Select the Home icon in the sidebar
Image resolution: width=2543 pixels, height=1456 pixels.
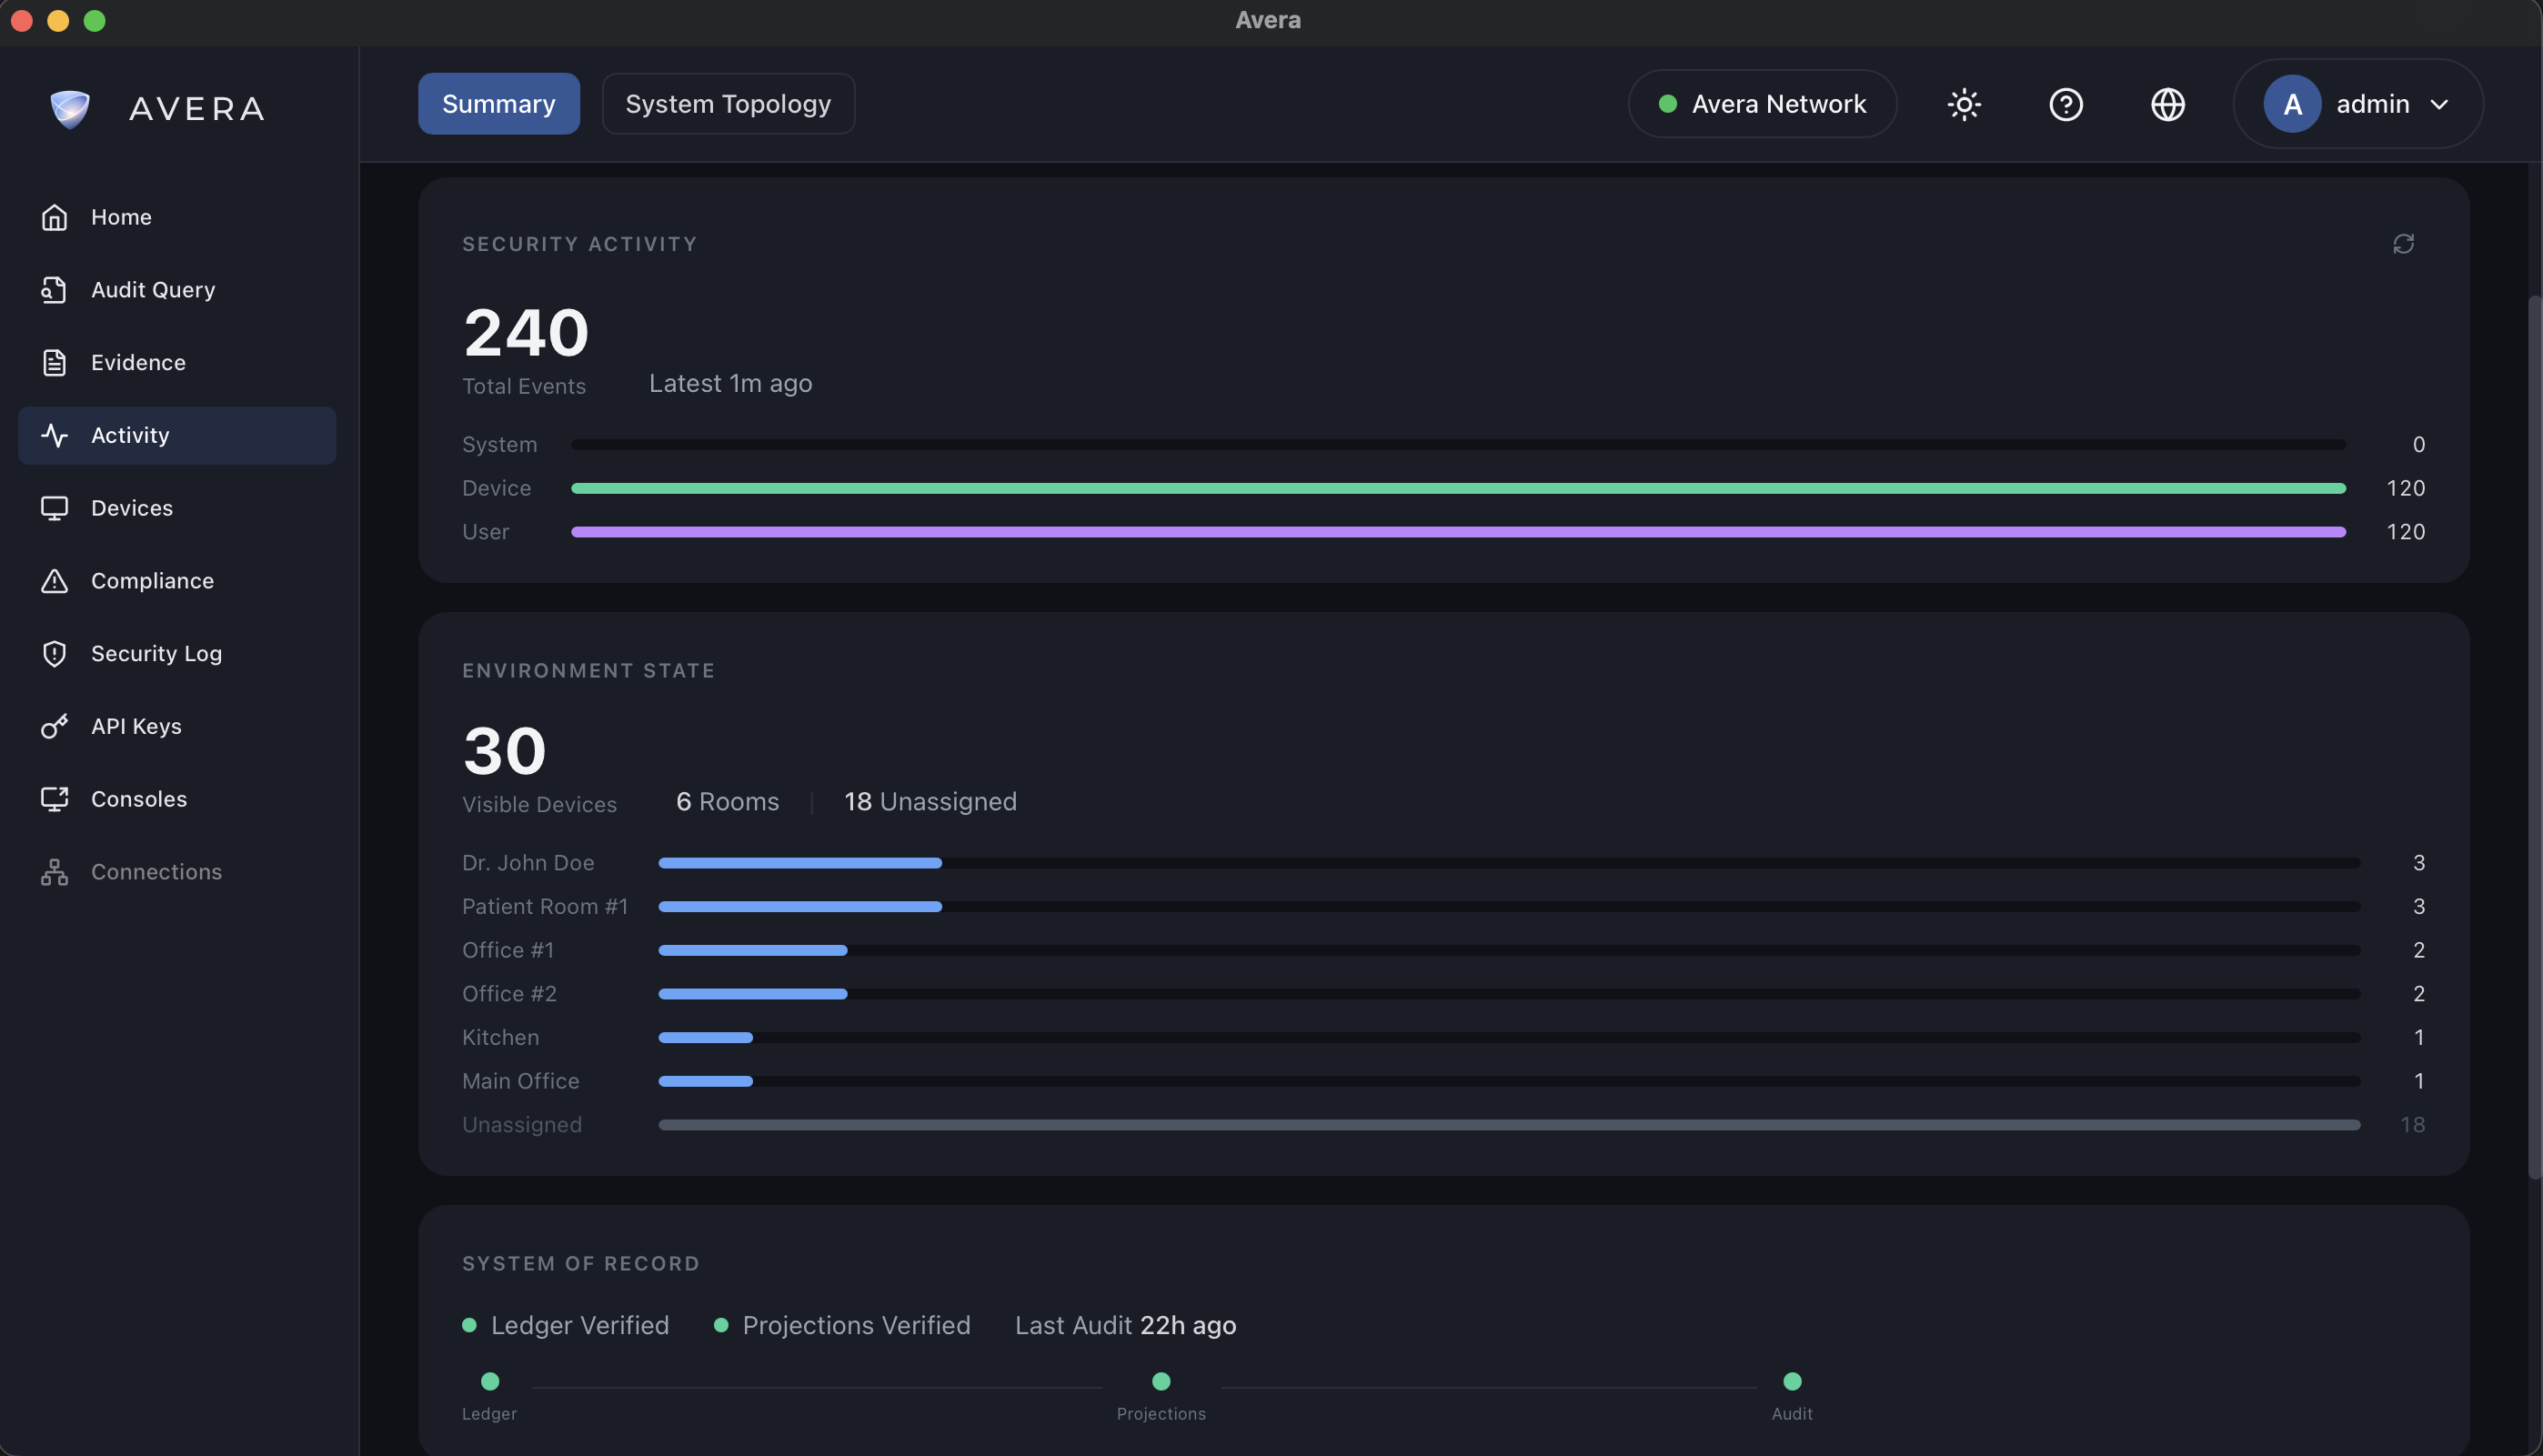pos(55,216)
